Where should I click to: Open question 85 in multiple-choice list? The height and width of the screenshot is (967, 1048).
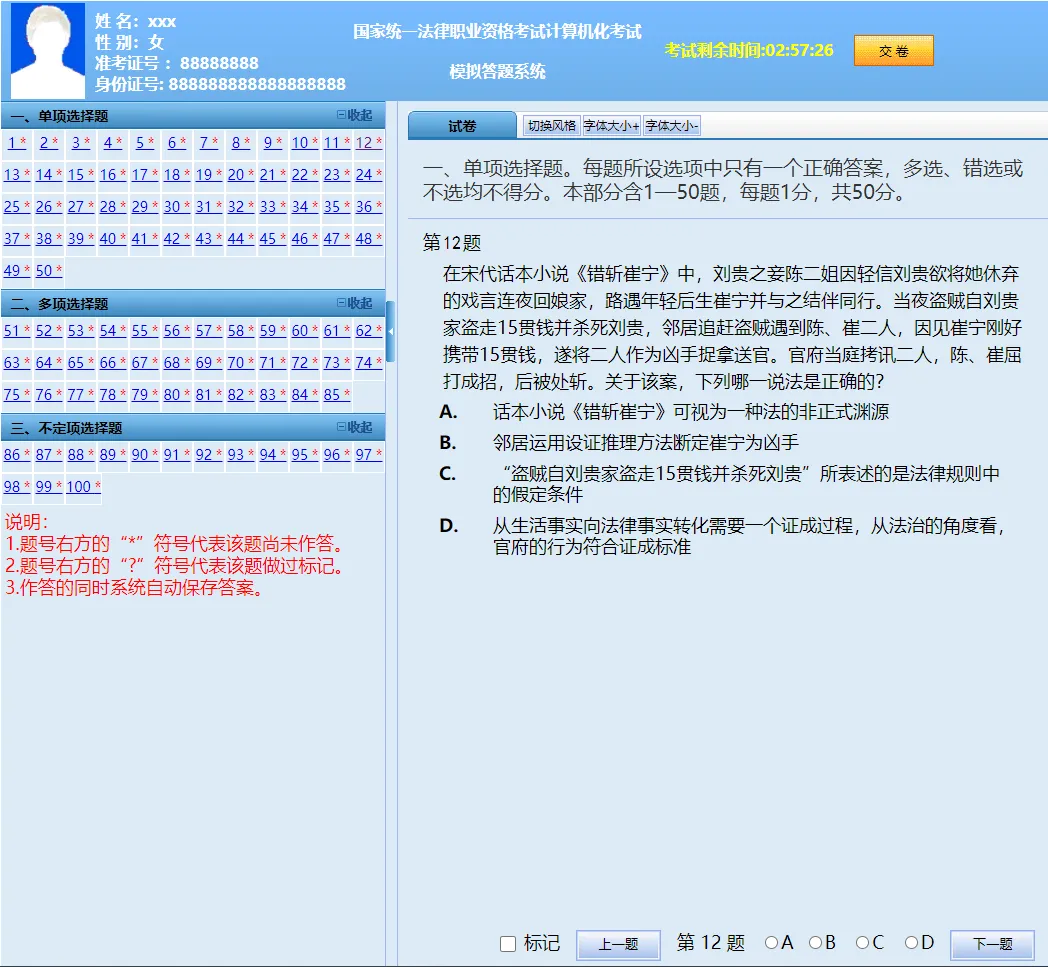[x=332, y=395]
